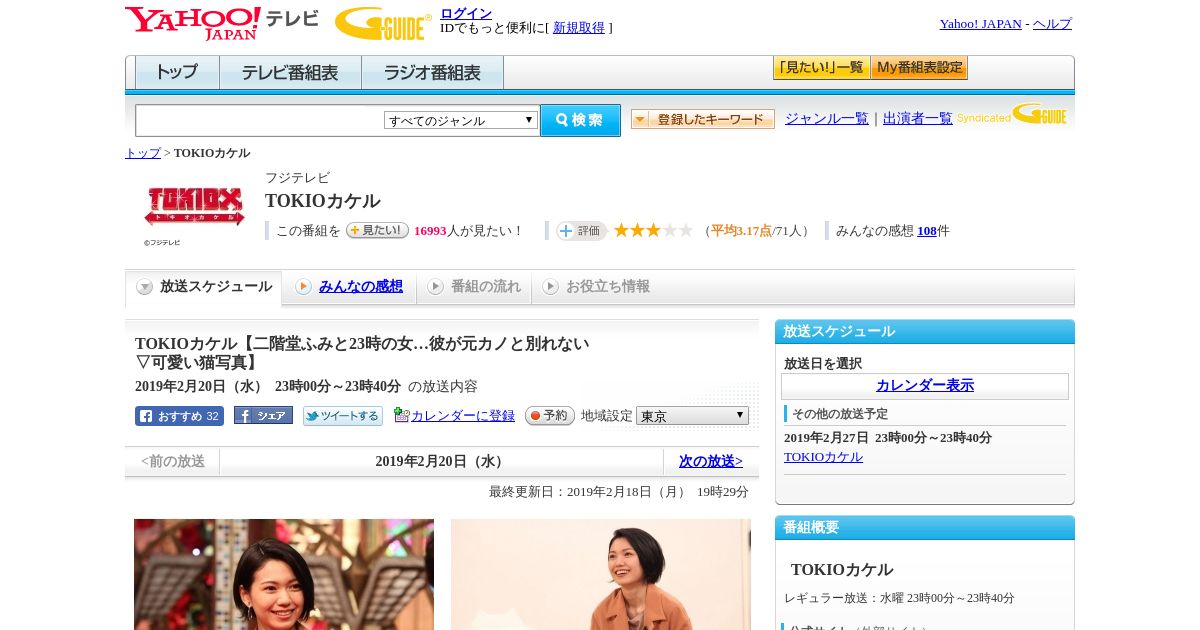Switch to the みんなの感想 tab
The height and width of the screenshot is (630, 1200).
tap(349, 287)
